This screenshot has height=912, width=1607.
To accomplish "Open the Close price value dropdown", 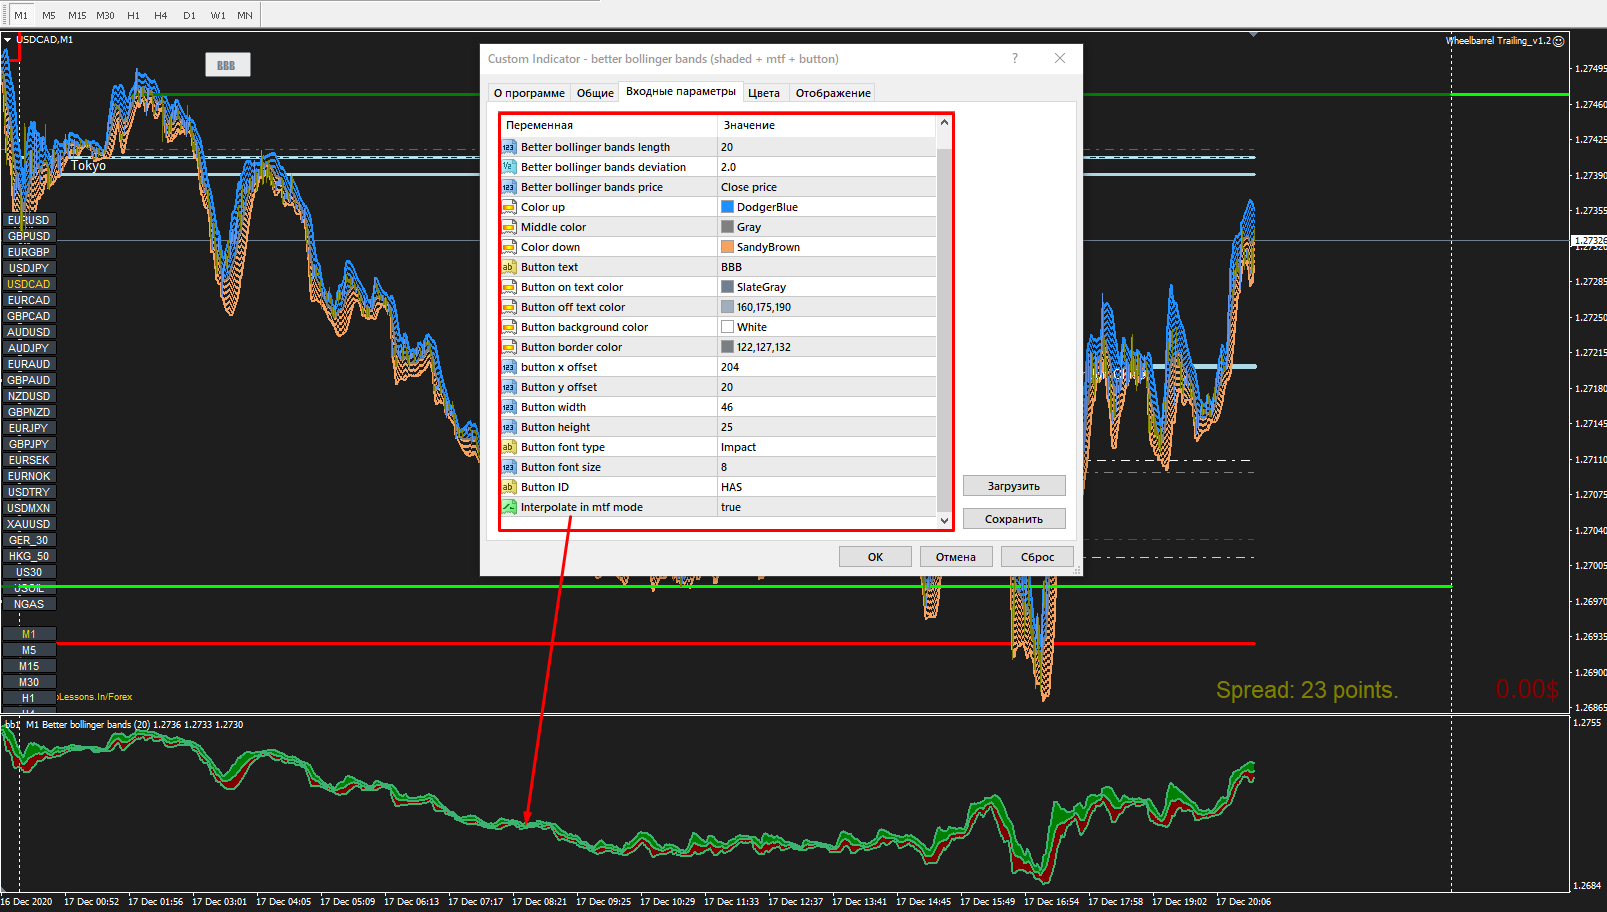I will click(826, 187).
